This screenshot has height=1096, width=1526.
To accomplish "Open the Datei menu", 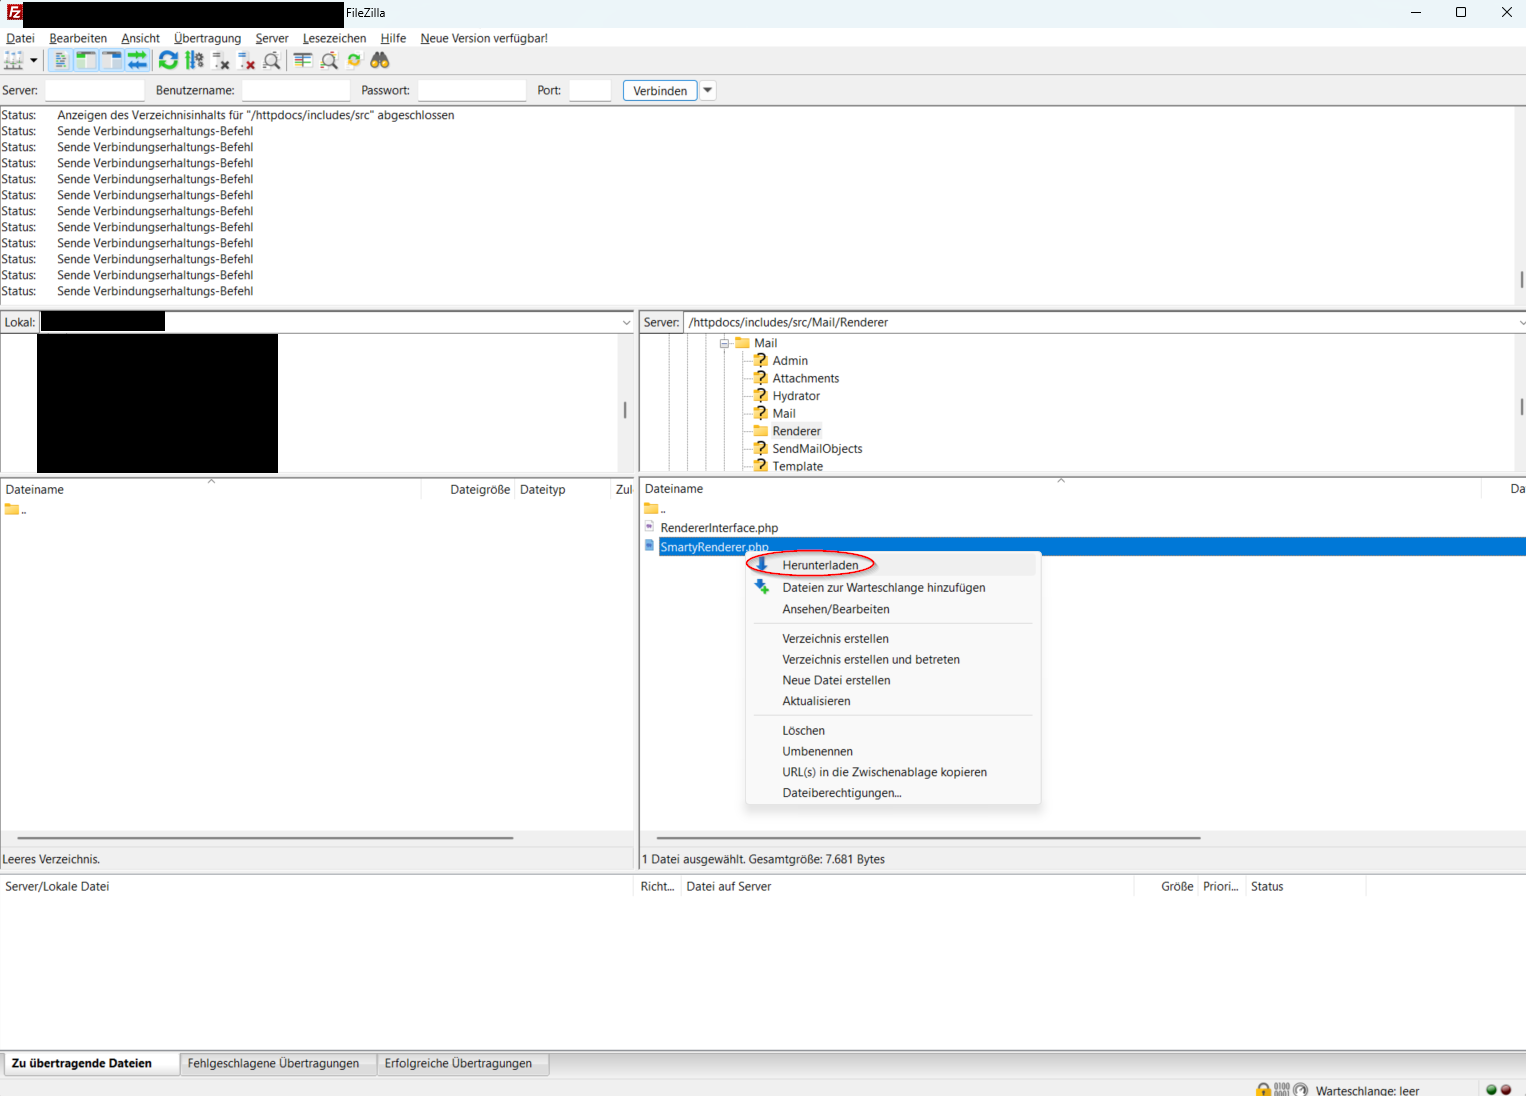I will (20, 38).
